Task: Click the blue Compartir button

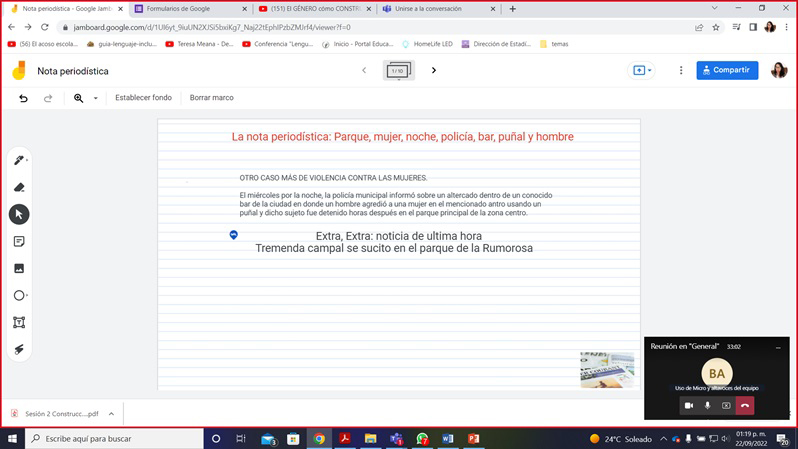Action: [727, 71]
